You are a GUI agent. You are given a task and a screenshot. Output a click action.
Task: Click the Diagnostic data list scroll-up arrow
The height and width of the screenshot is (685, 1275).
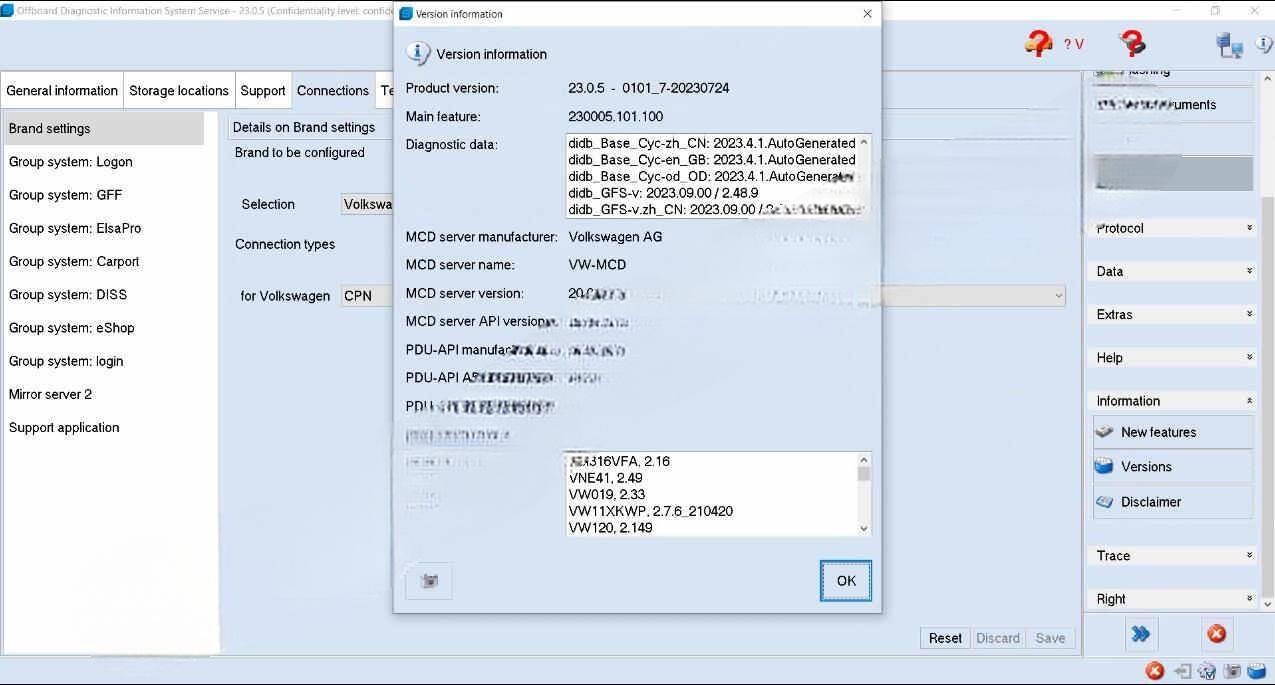[x=864, y=143]
